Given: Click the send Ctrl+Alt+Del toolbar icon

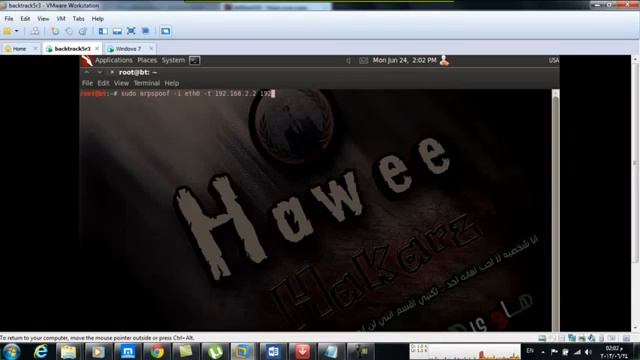Looking at the screenshot, I should pyautogui.click(x=35, y=31).
